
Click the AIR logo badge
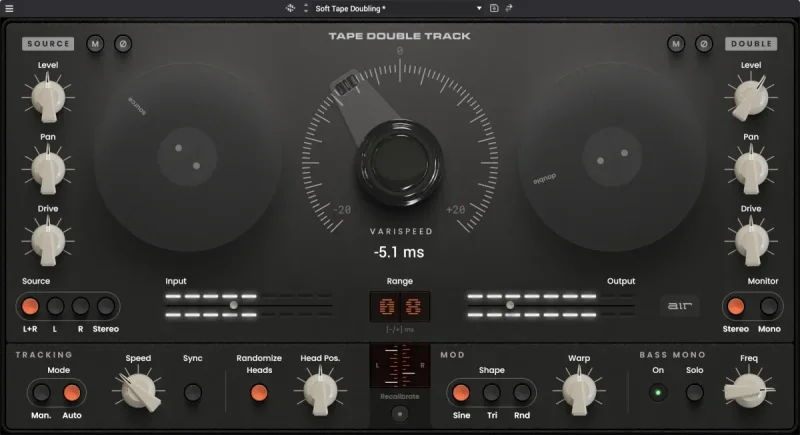680,306
